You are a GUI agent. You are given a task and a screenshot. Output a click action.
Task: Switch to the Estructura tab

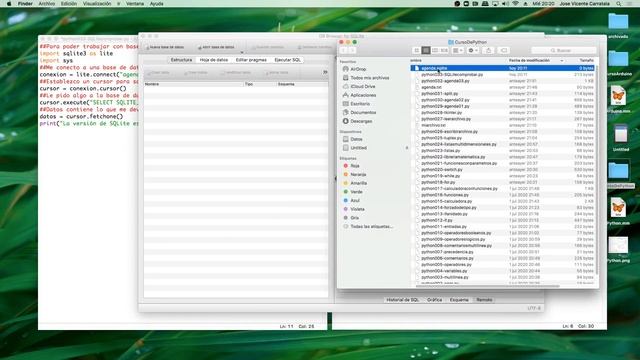(181, 60)
